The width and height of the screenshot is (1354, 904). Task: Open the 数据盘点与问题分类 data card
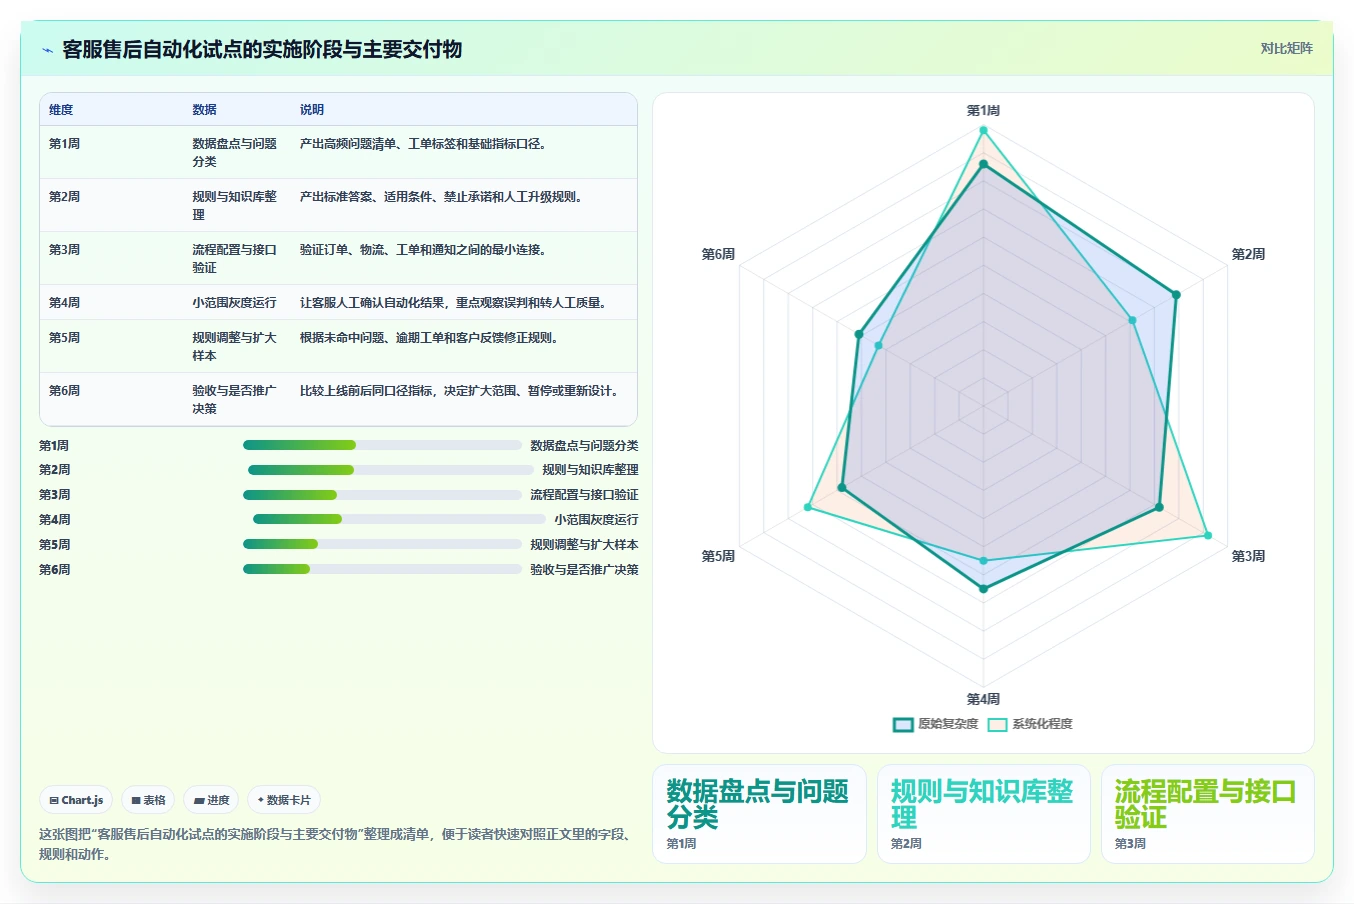point(759,814)
